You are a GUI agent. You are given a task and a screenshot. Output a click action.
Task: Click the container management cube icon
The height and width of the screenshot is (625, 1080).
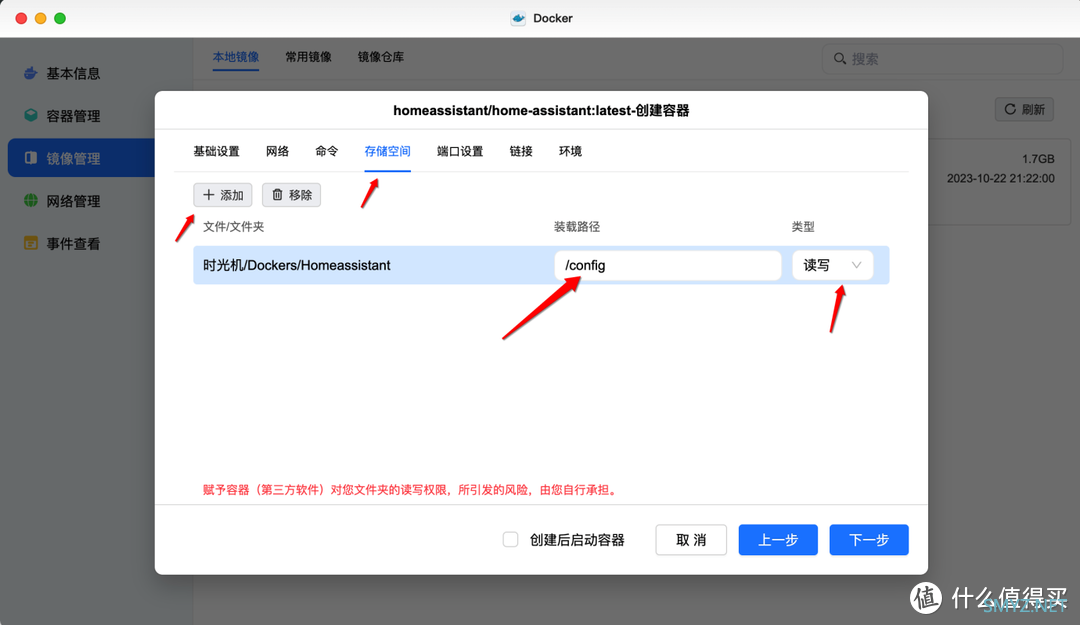(31, 116)
